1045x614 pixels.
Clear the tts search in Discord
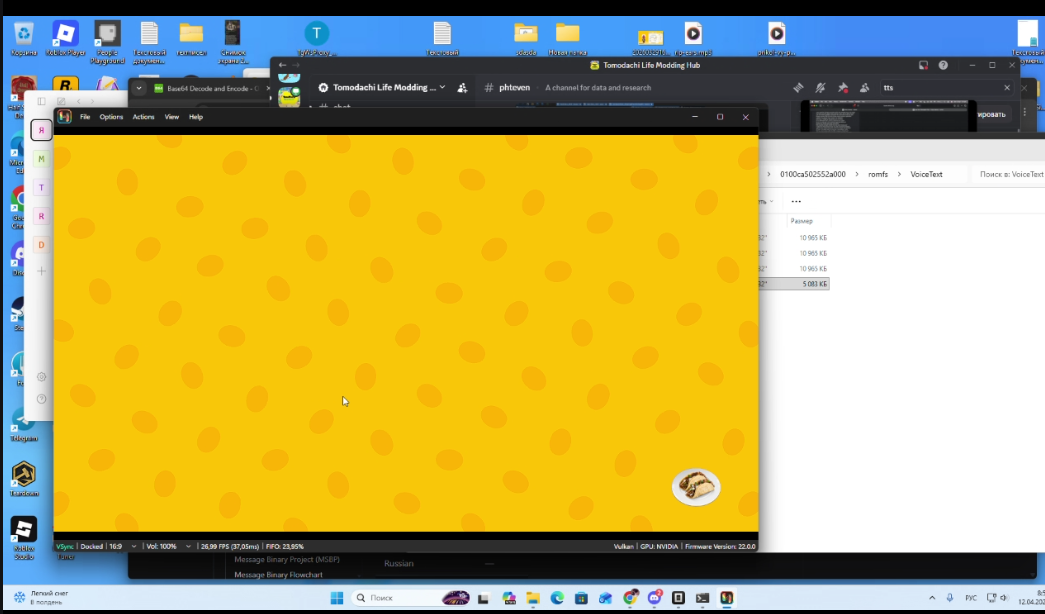[1007, 87]
